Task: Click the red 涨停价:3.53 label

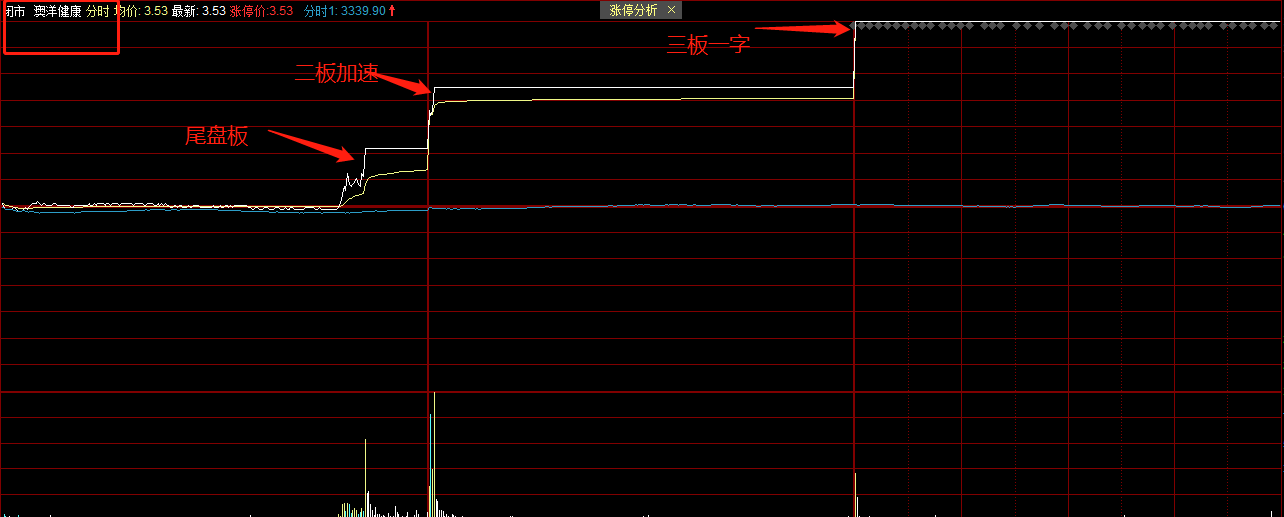Action: 261,11
